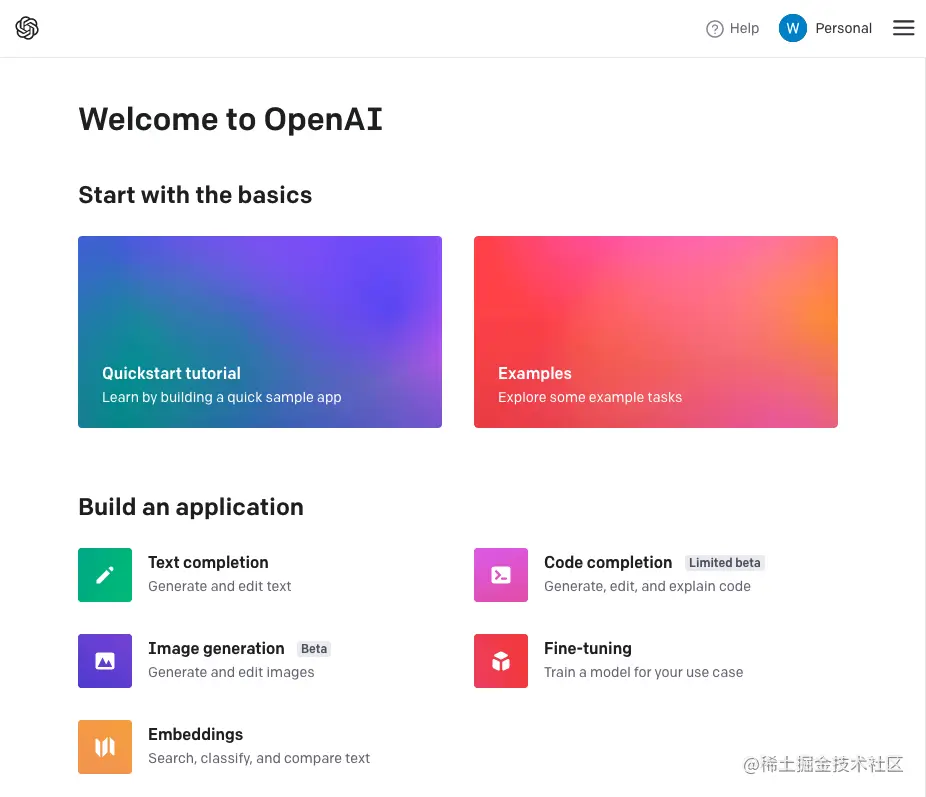Click the 'Build an application' heading
Viewport: 926px width, 797px height.
pos(191,507)
